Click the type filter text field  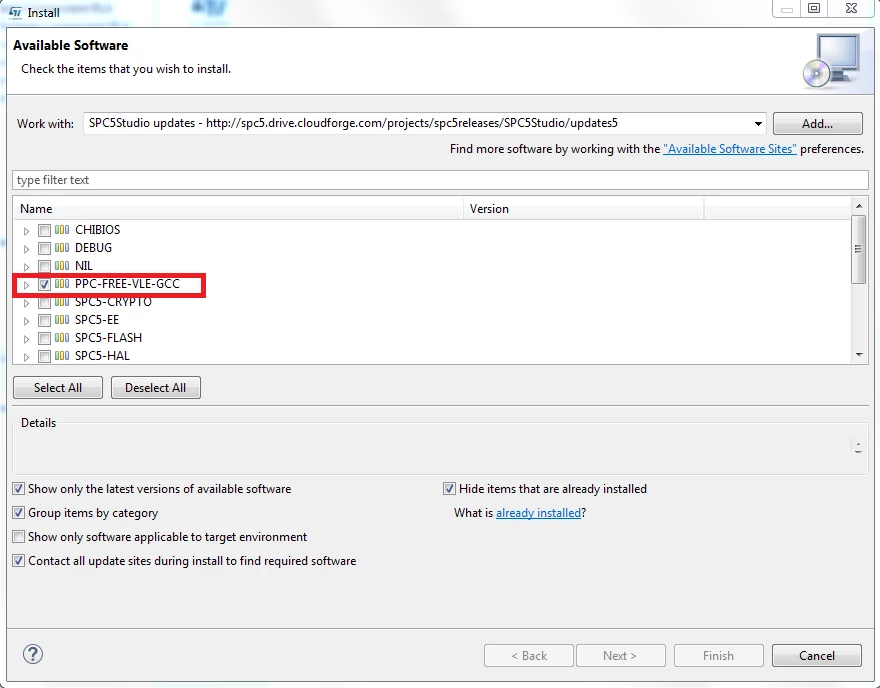pyautogui.click(x=441, y=180)
